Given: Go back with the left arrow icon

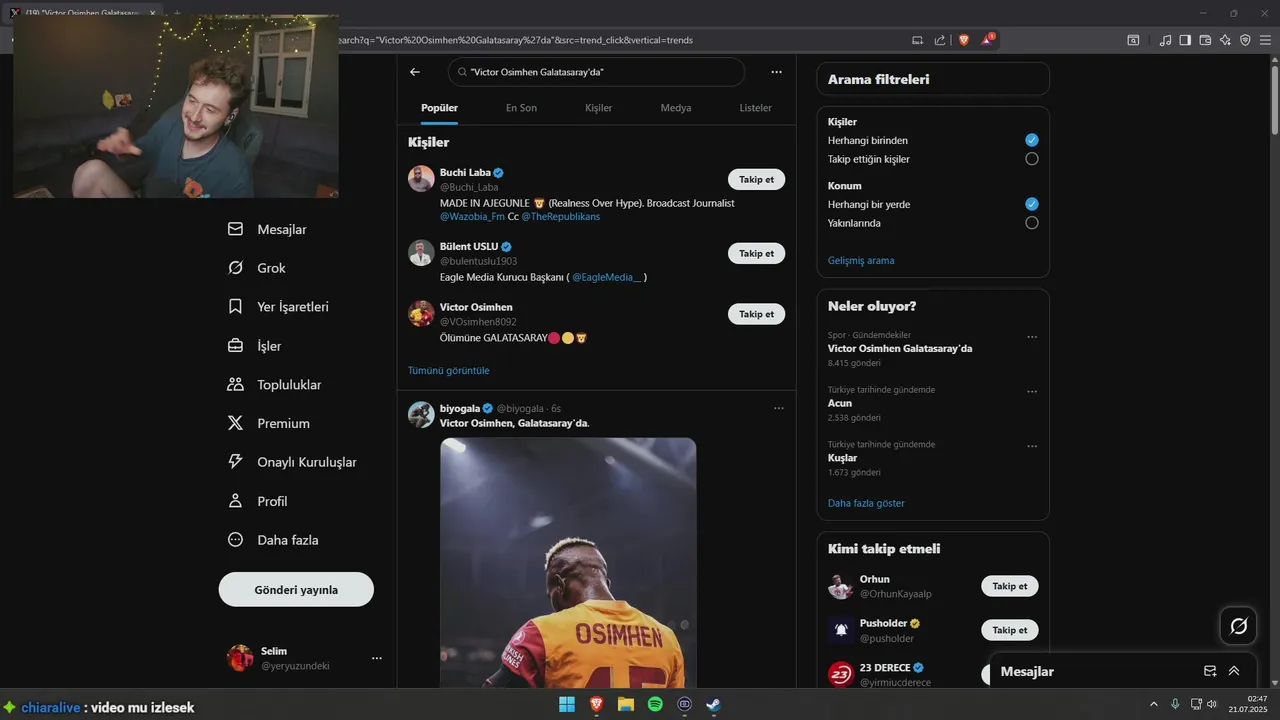Looking at the screenshot, I should [x=415, y=72].
